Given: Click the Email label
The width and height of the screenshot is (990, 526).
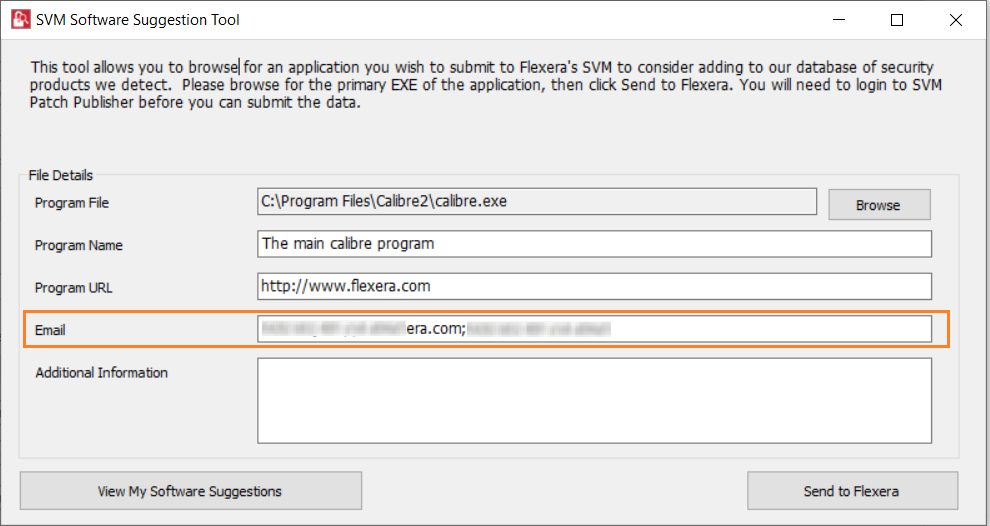Looking at the screenshot, I should click(x=50, y=330).
